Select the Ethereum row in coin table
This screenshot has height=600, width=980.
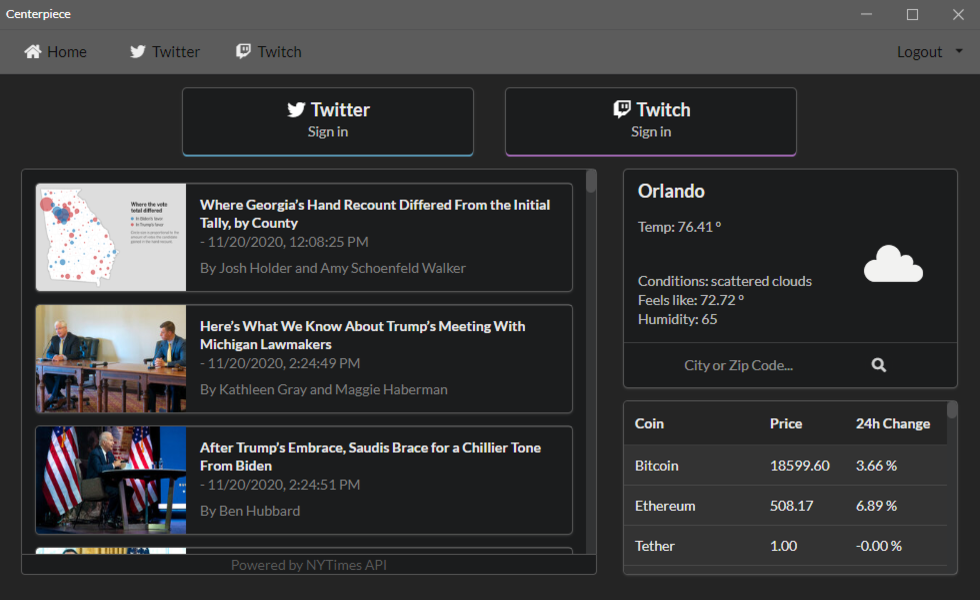tap(785, 506)
